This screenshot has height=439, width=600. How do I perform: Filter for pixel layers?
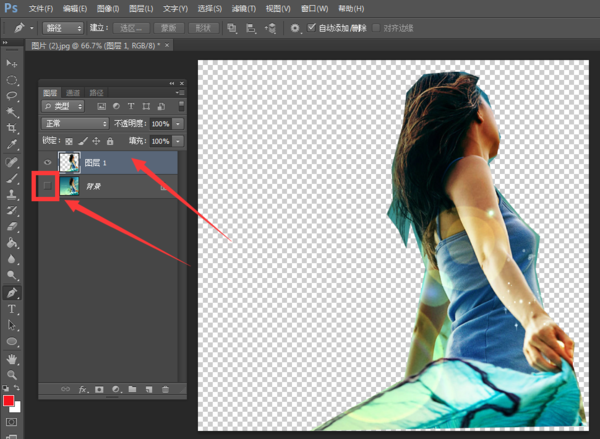pos(101,106)
